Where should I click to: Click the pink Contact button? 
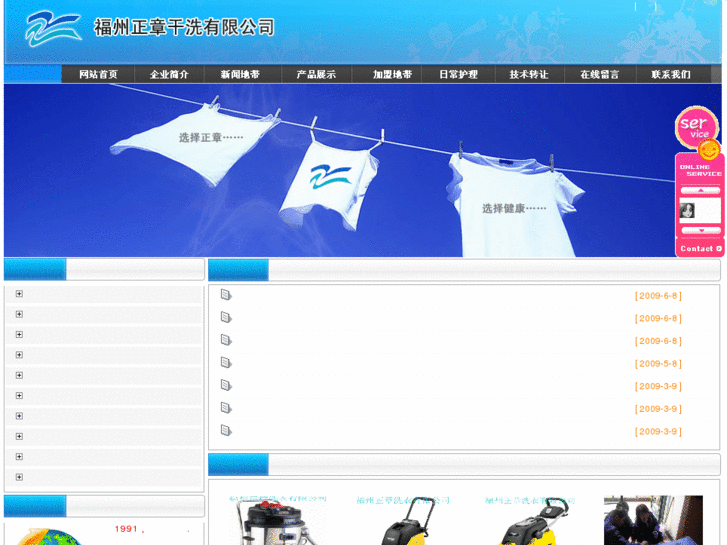[700, 249]
